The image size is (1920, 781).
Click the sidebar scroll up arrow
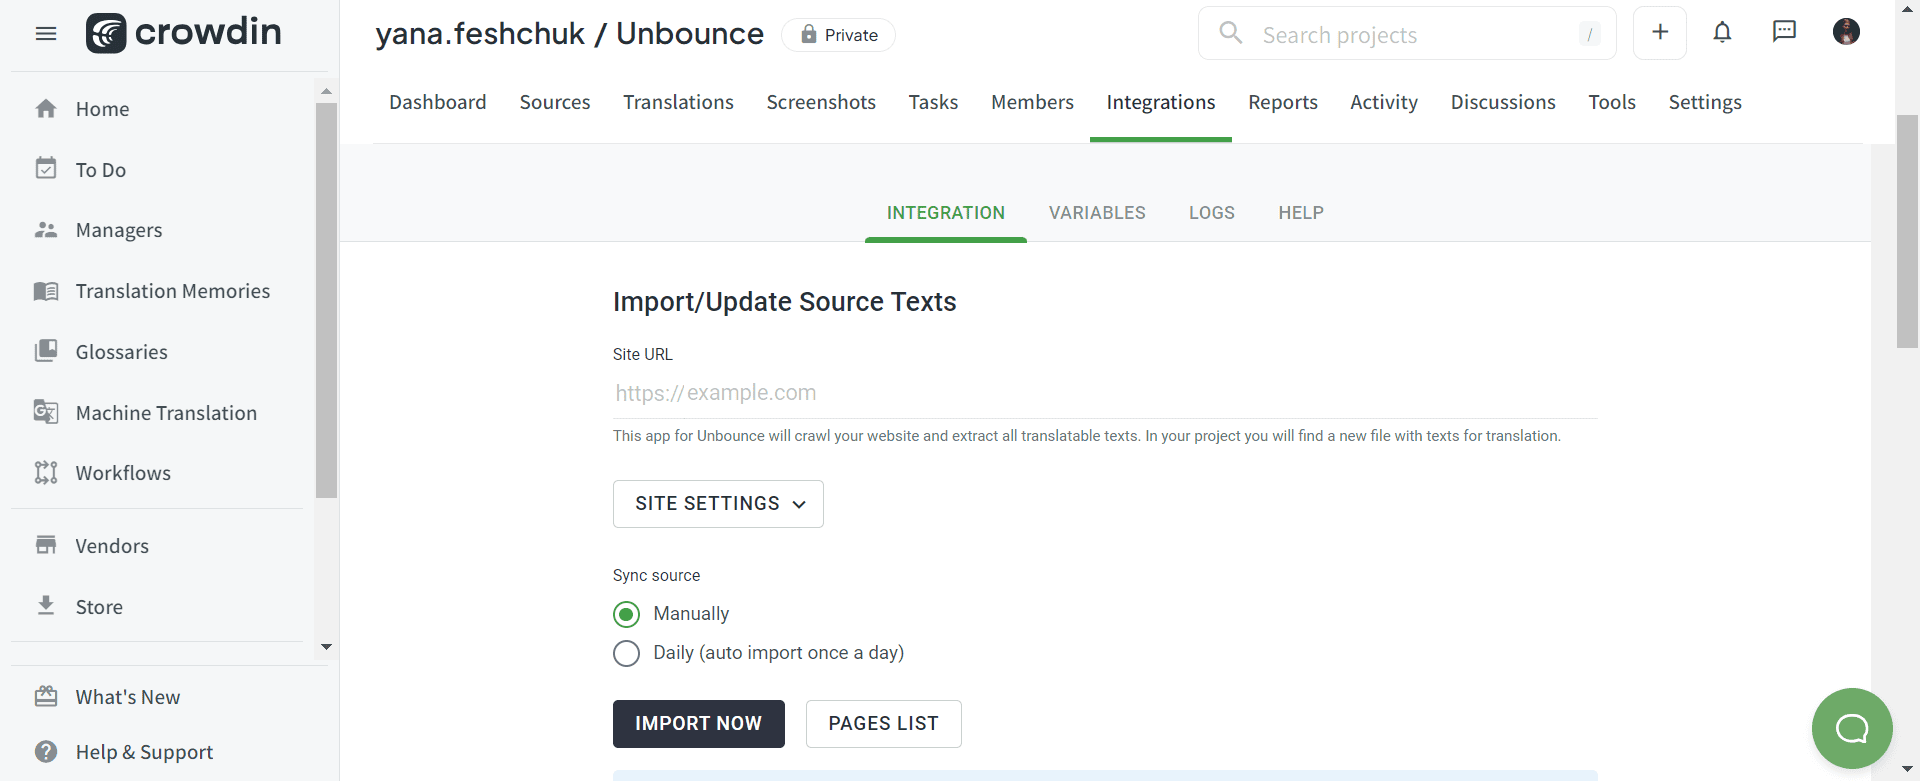click(326, 90)
